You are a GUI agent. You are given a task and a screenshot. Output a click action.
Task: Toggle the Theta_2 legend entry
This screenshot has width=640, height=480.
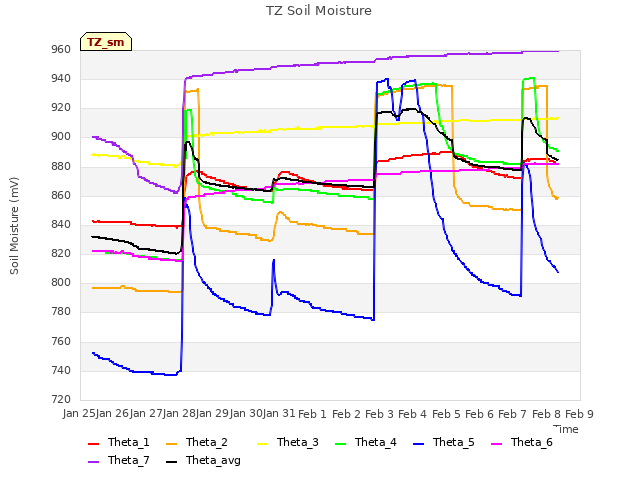click(197, 442)
